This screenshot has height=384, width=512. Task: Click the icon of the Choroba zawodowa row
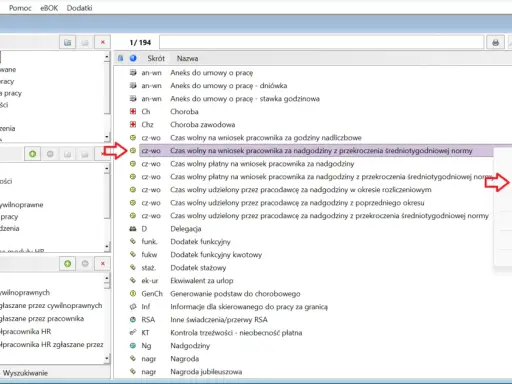[x=133, y=124]
